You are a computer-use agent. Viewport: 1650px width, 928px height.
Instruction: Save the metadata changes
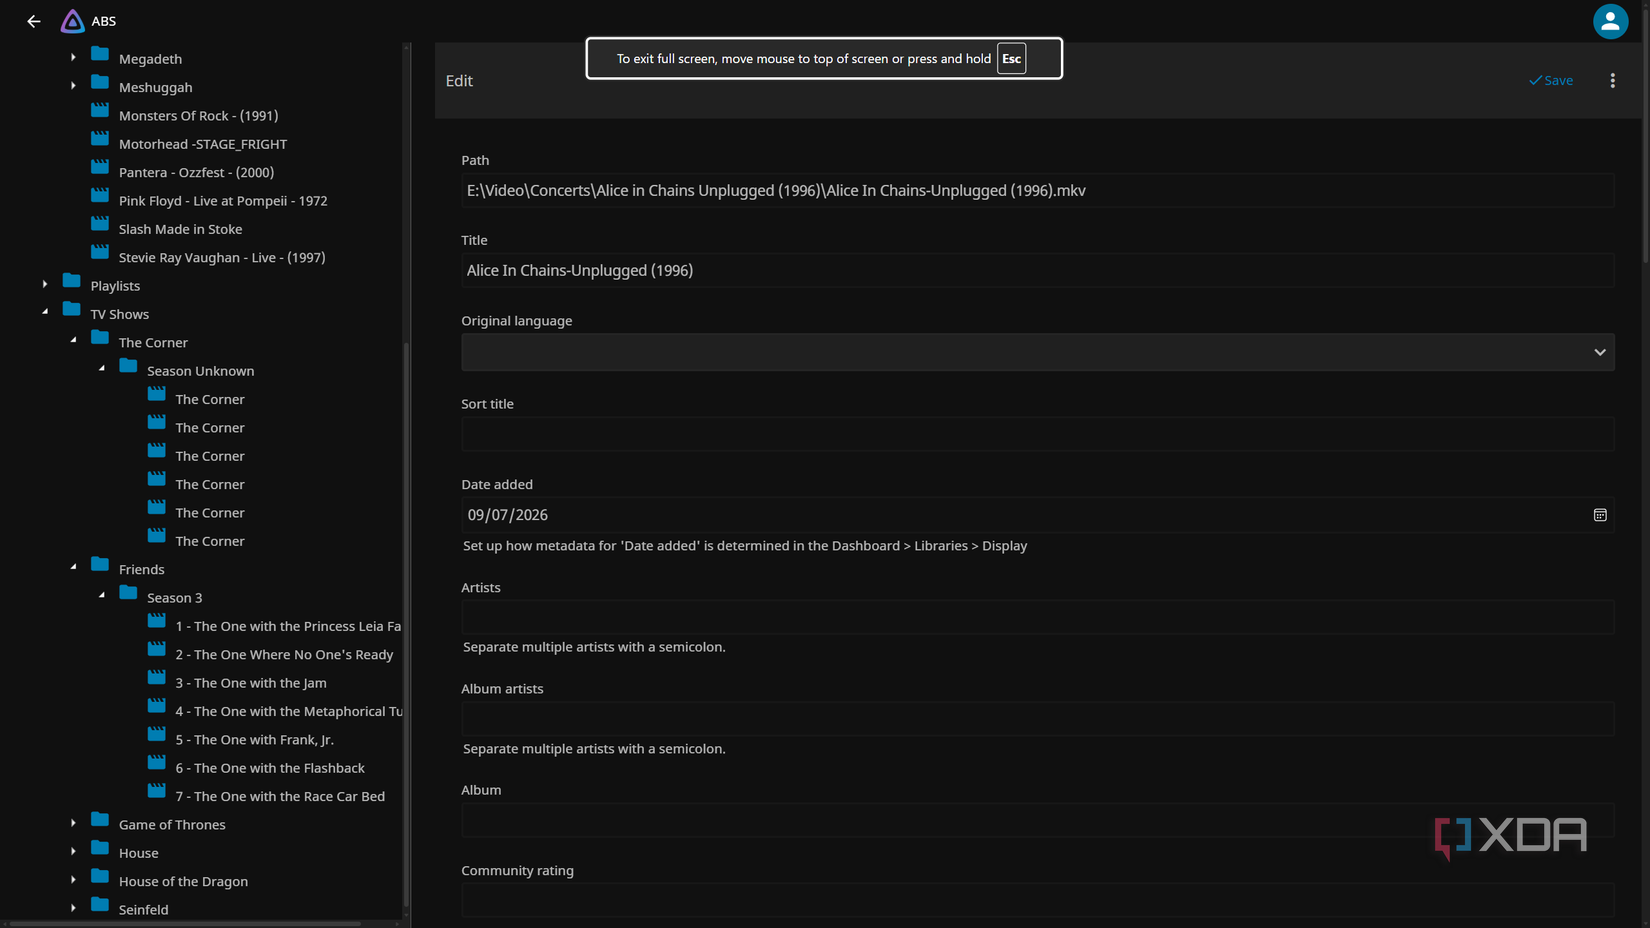click(x=1551, y=81)
